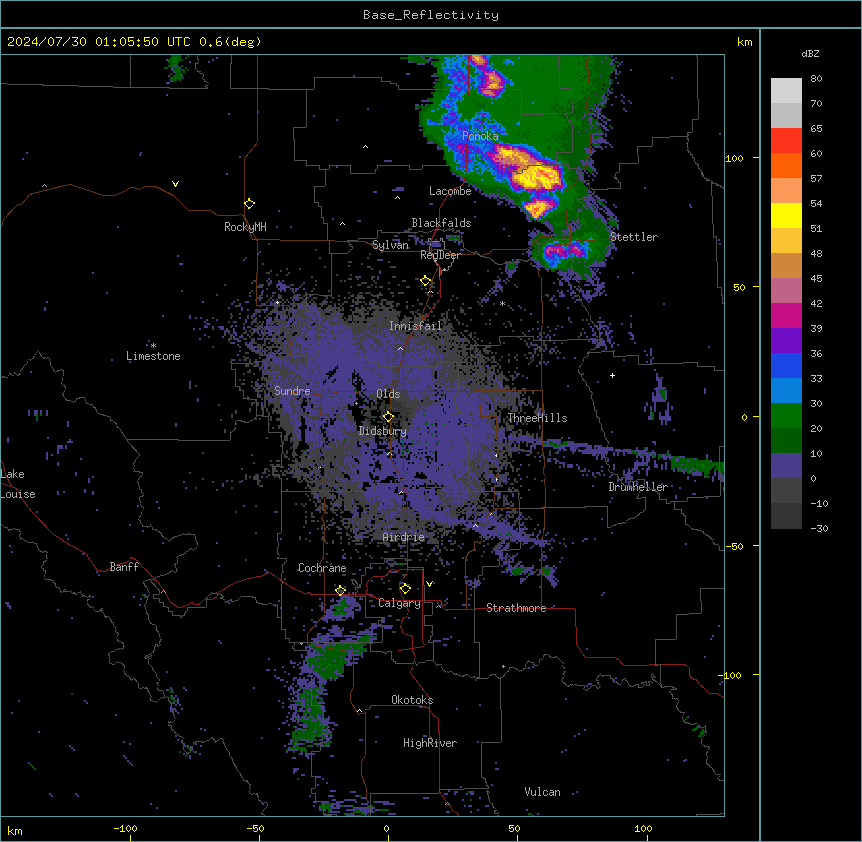This screenshot has height=842, width=862.
Task: Click the km unit label beside the timestamp bar
Action: coord(744,42)
